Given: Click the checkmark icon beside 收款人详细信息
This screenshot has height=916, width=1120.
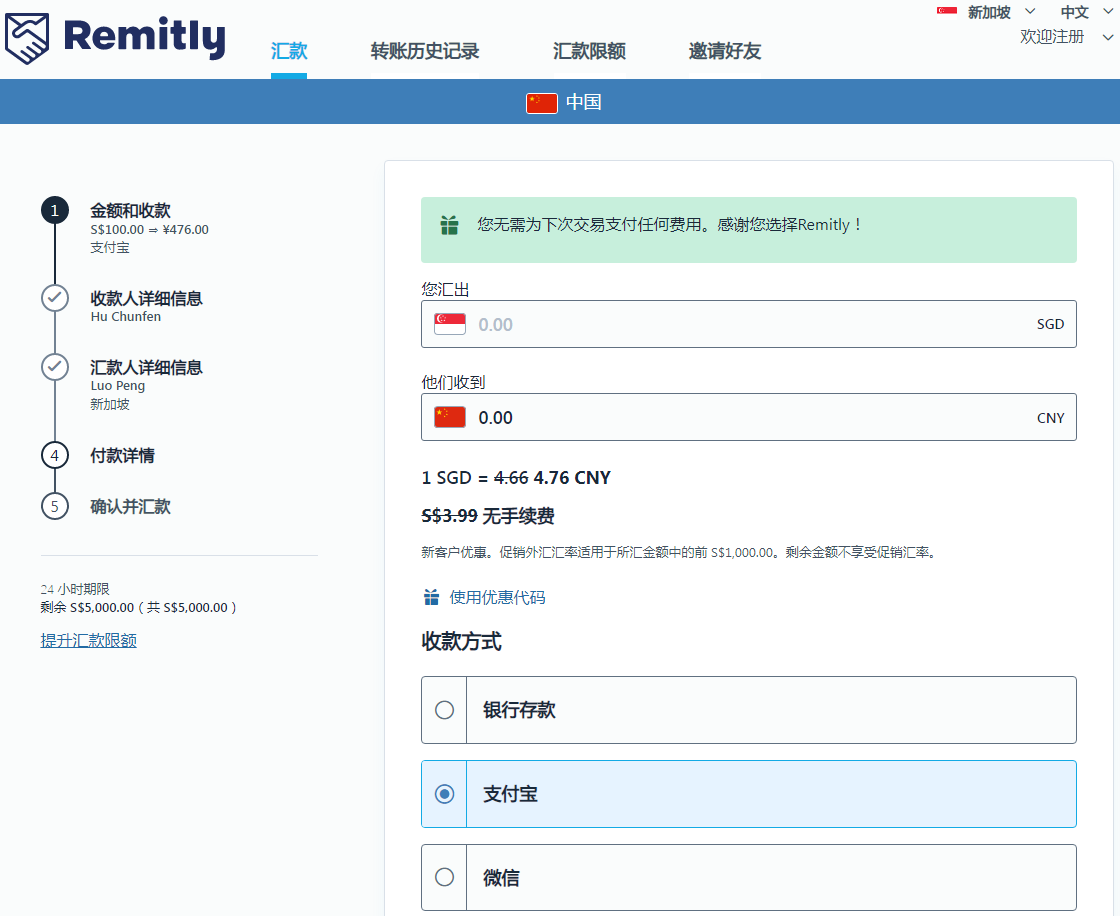Looking at the screenshot, I should 55,298.
